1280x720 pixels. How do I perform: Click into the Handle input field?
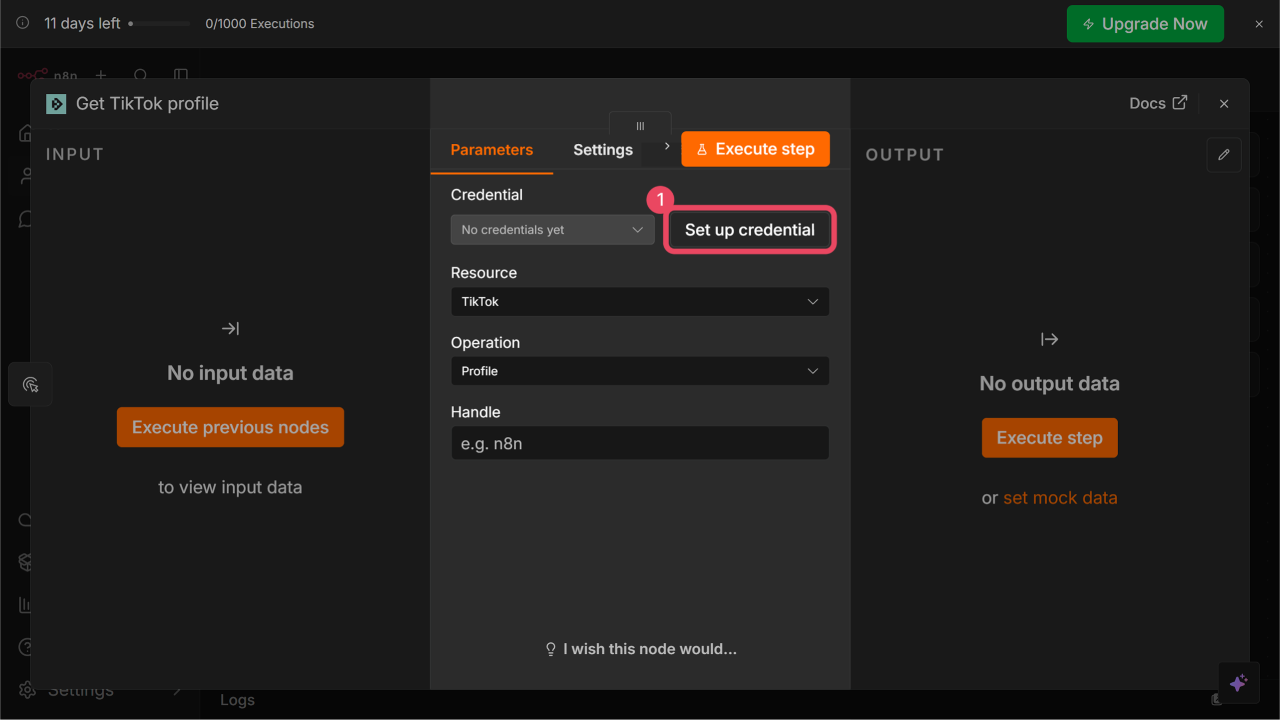640,443
